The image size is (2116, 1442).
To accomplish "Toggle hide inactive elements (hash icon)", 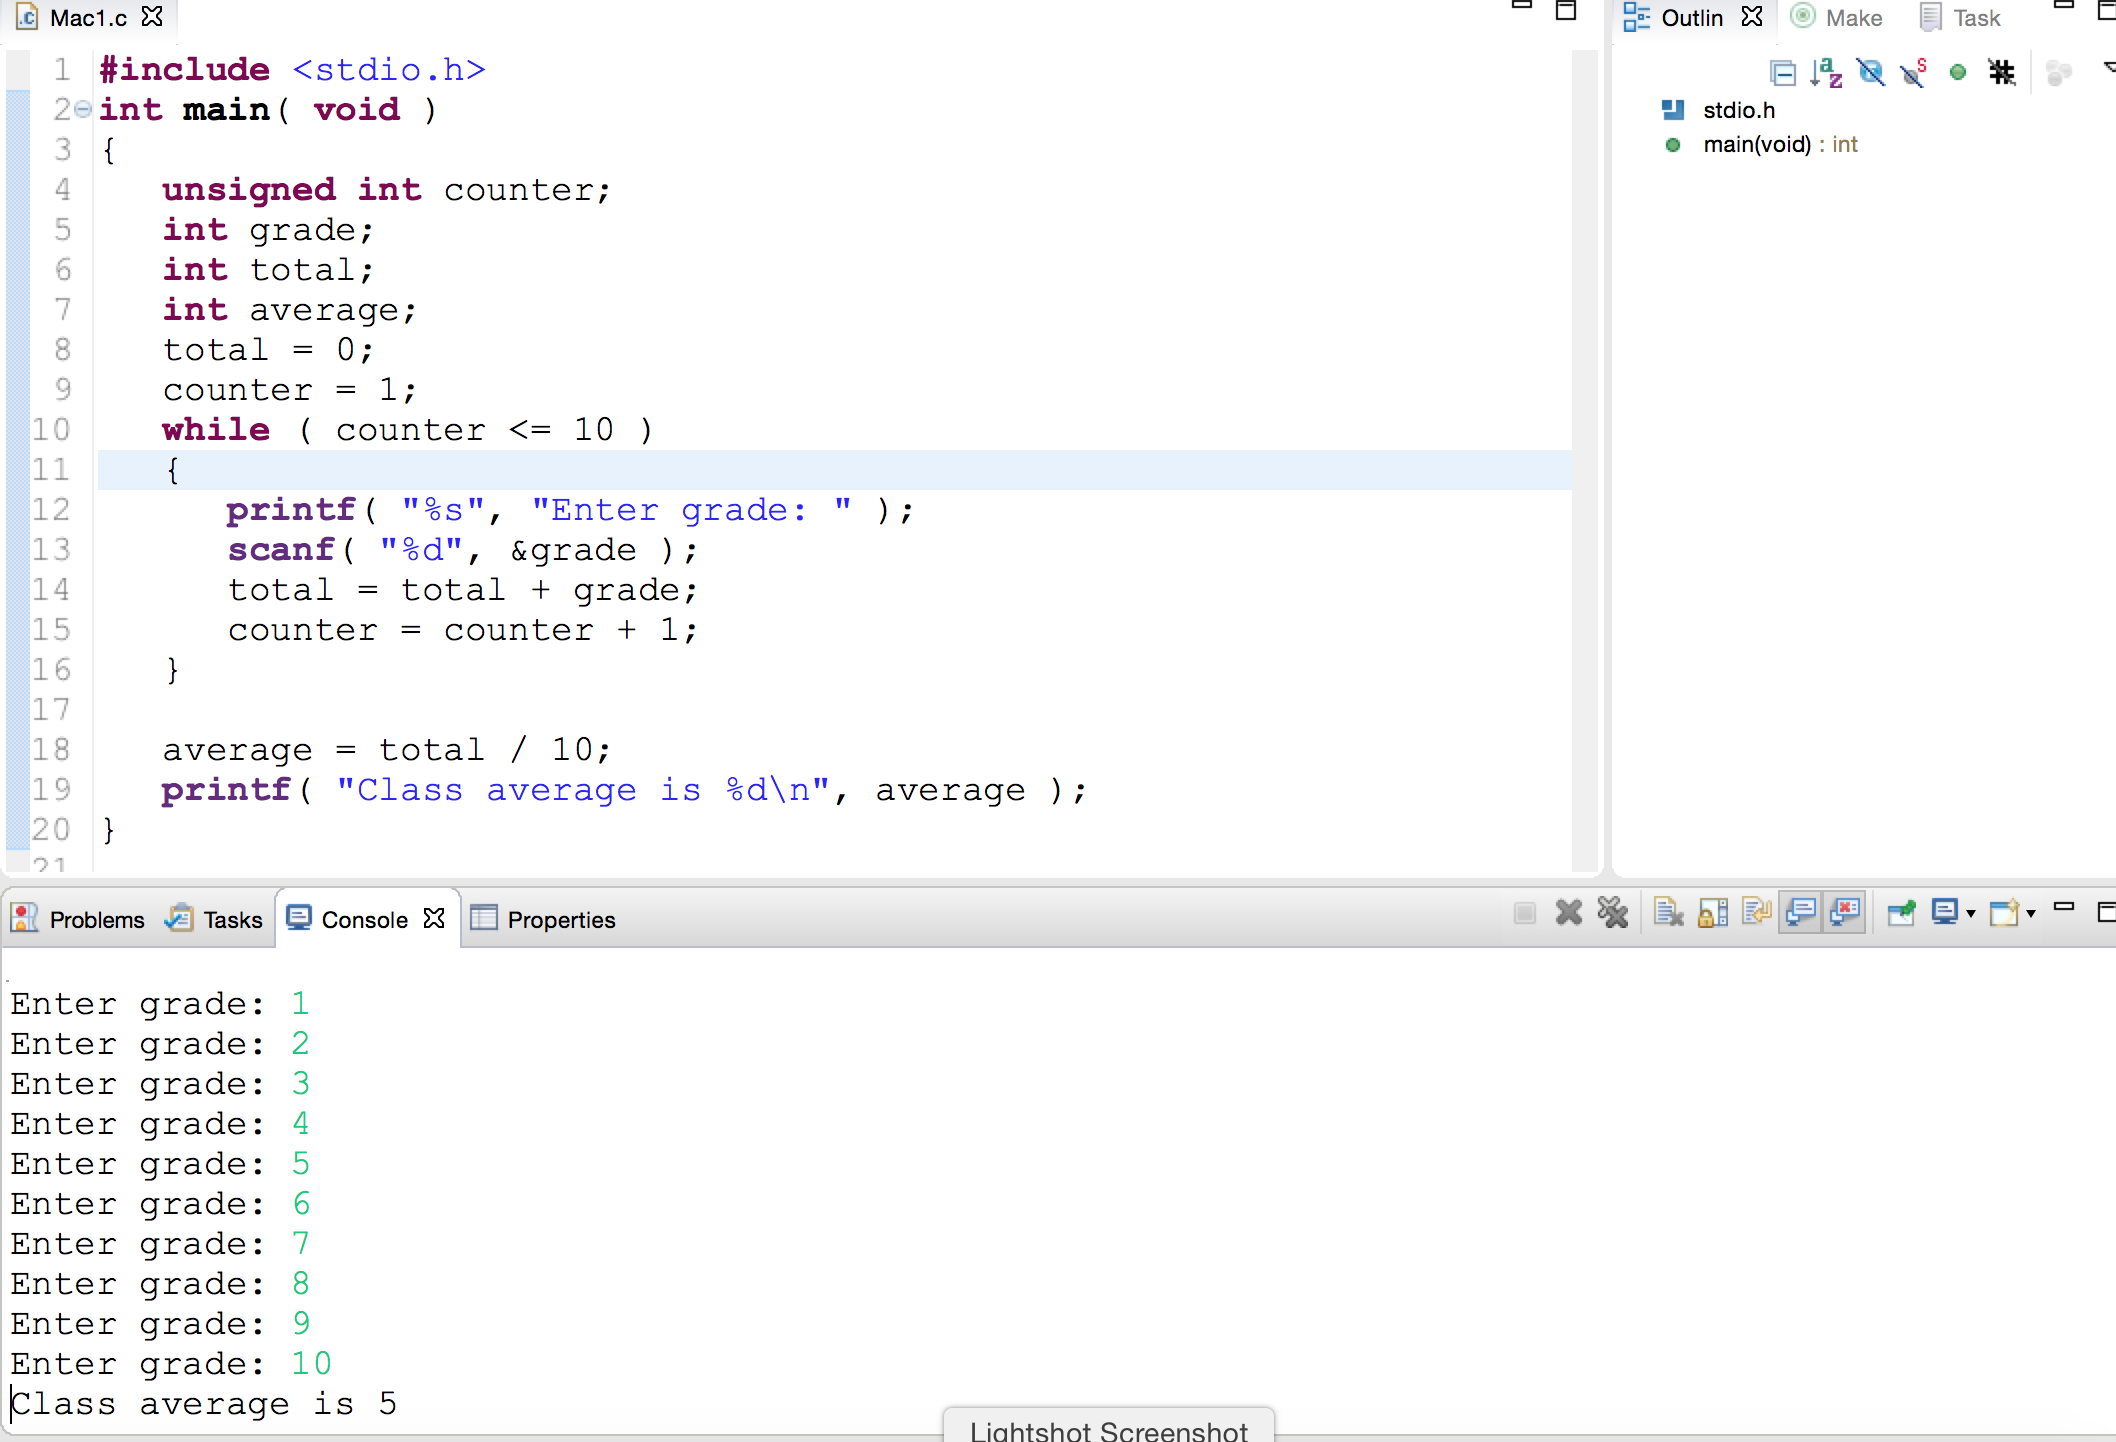I will coord(2001,73).
